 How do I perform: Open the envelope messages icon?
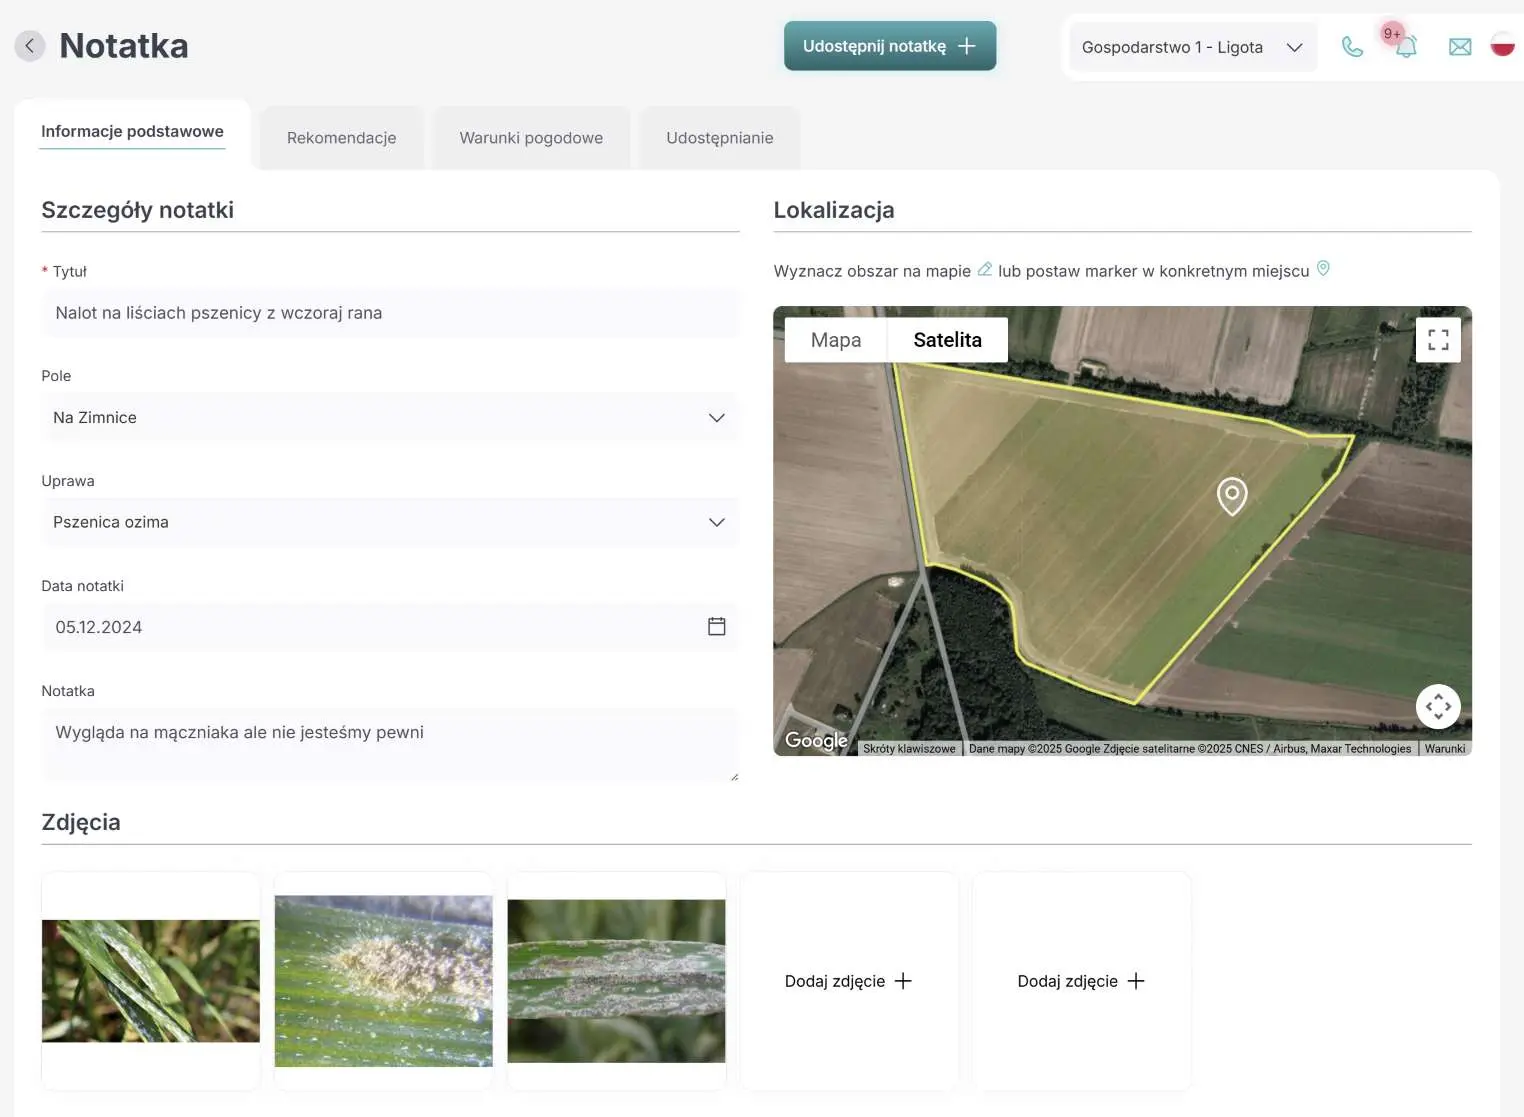(x=1460, y=47)
